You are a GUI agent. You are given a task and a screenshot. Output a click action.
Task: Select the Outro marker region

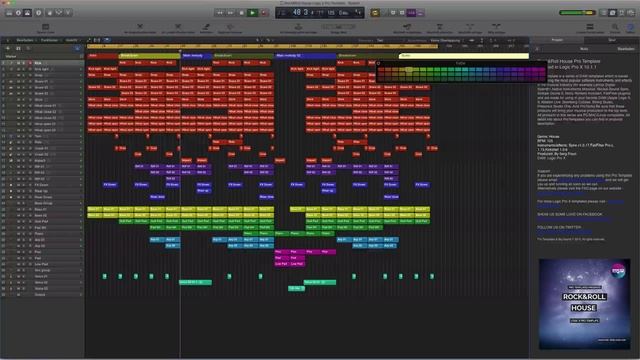(464, 56)
